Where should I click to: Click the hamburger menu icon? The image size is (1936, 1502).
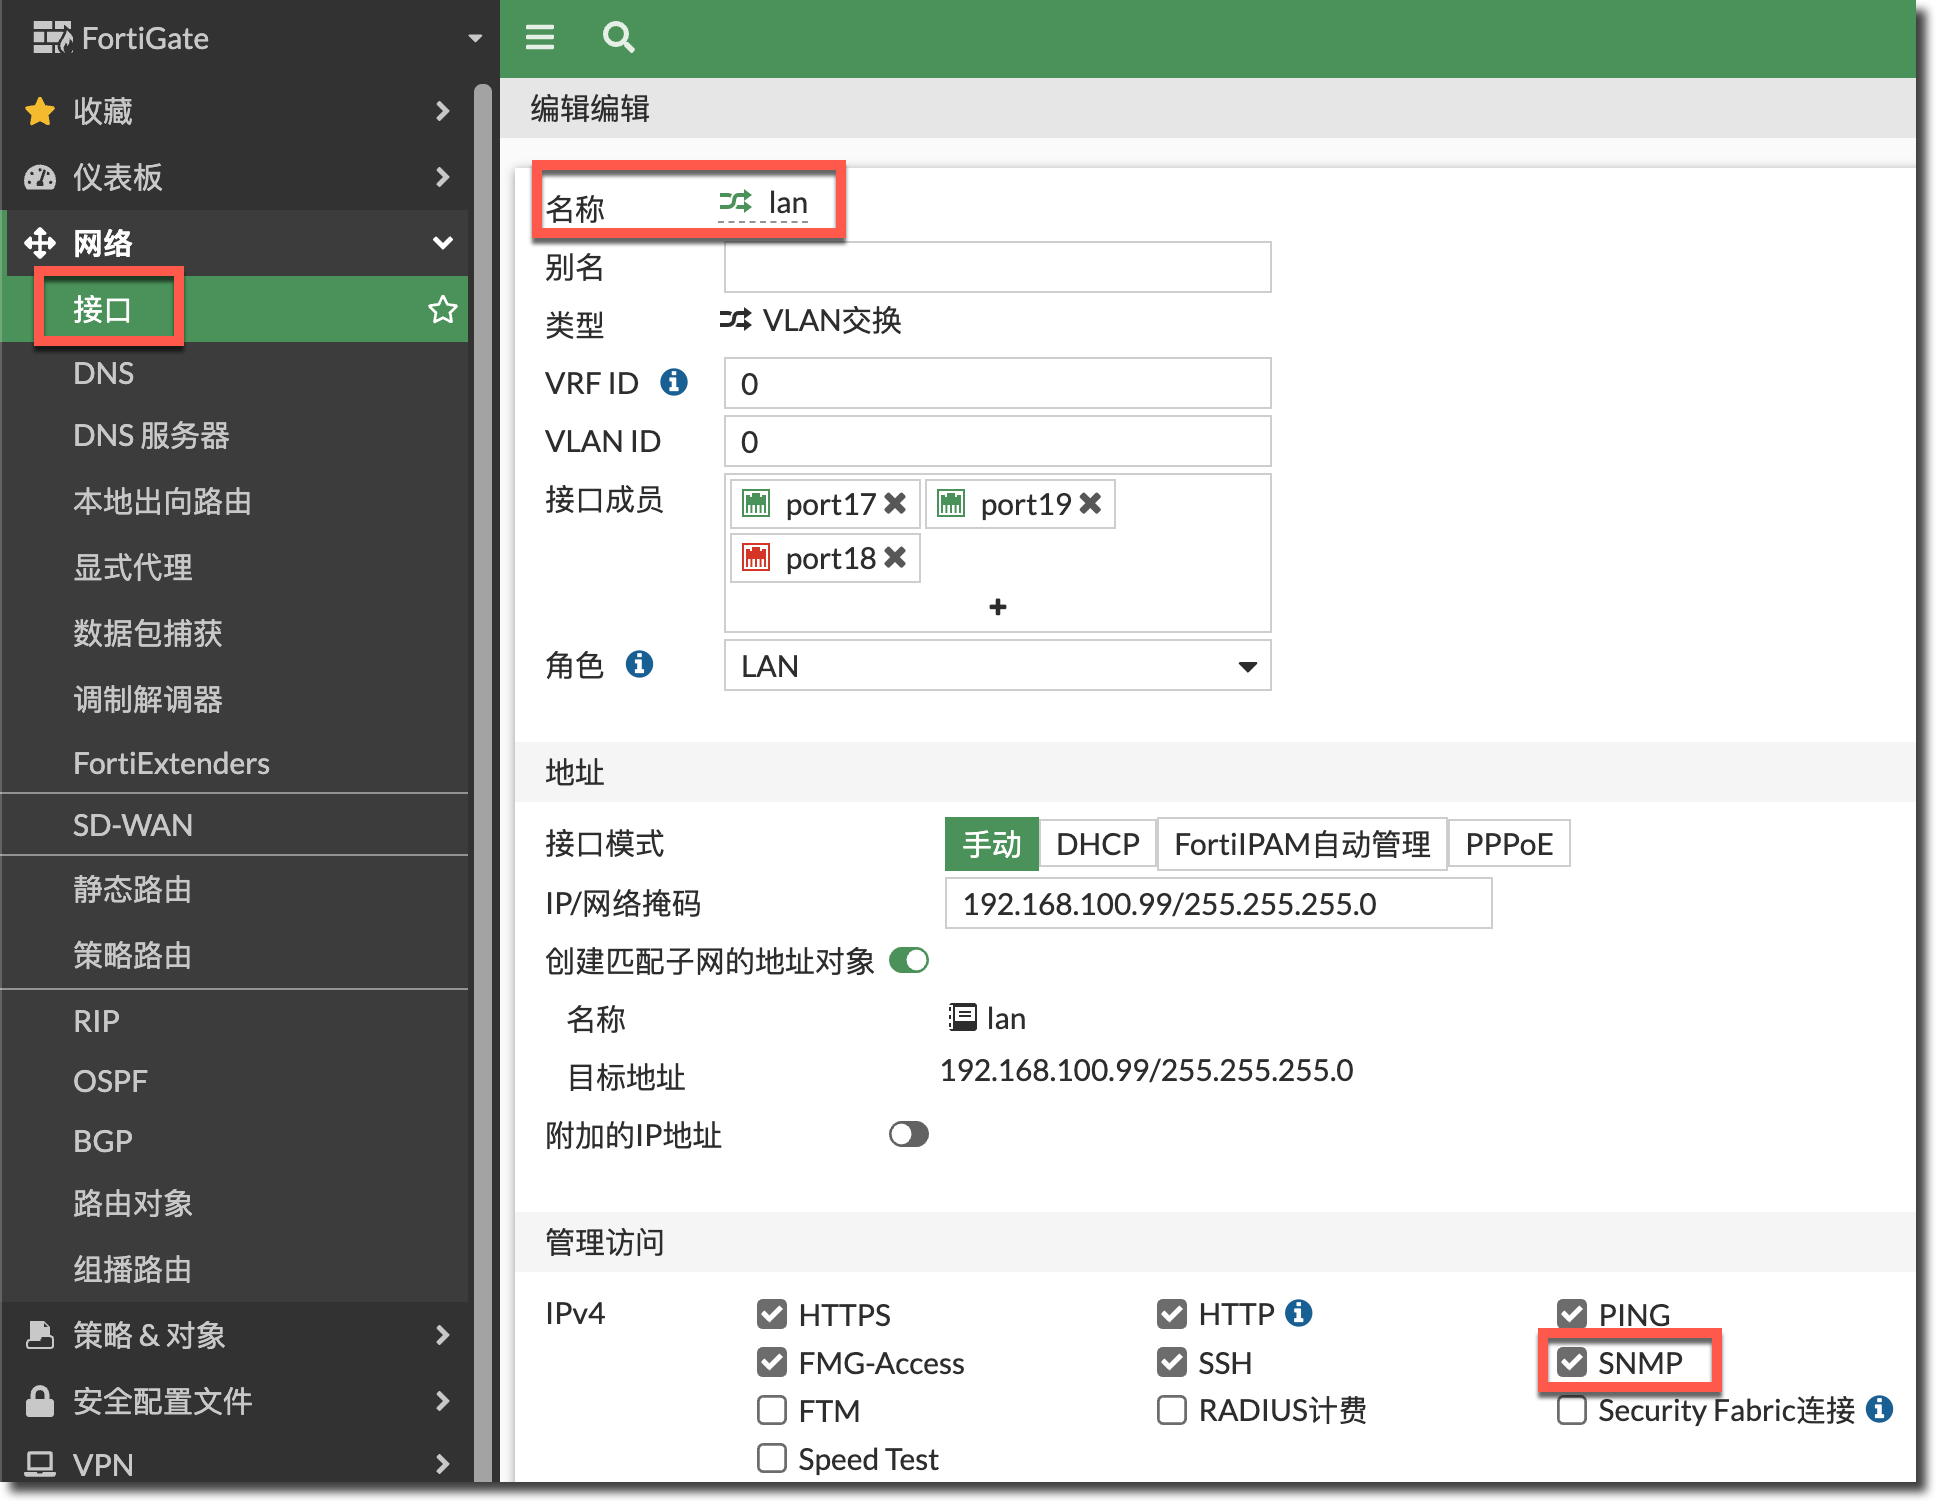click(540, 38)
